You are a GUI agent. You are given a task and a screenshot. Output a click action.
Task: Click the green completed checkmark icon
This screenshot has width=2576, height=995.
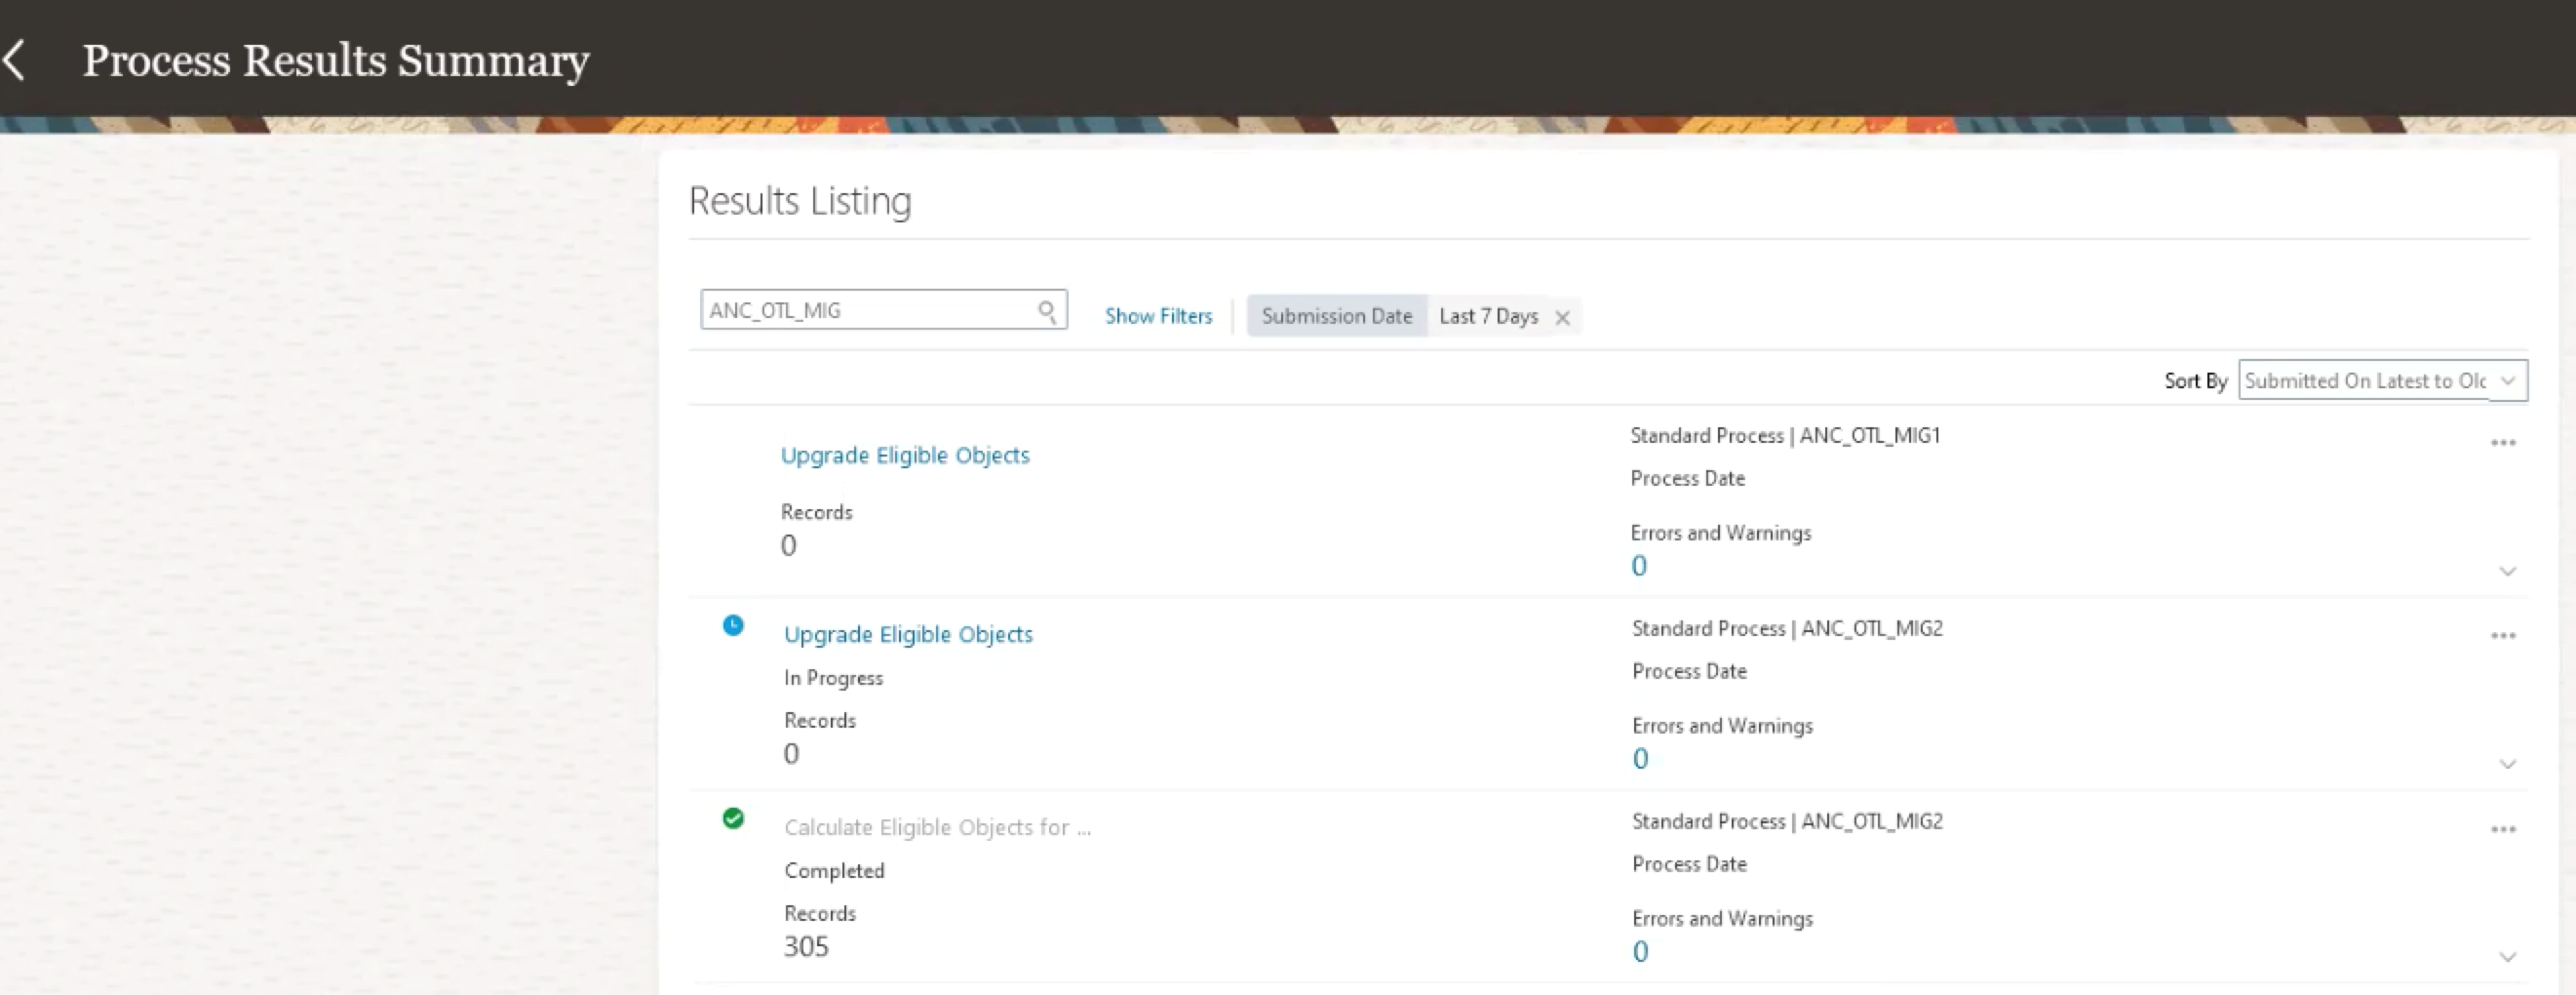pos(734,818)
